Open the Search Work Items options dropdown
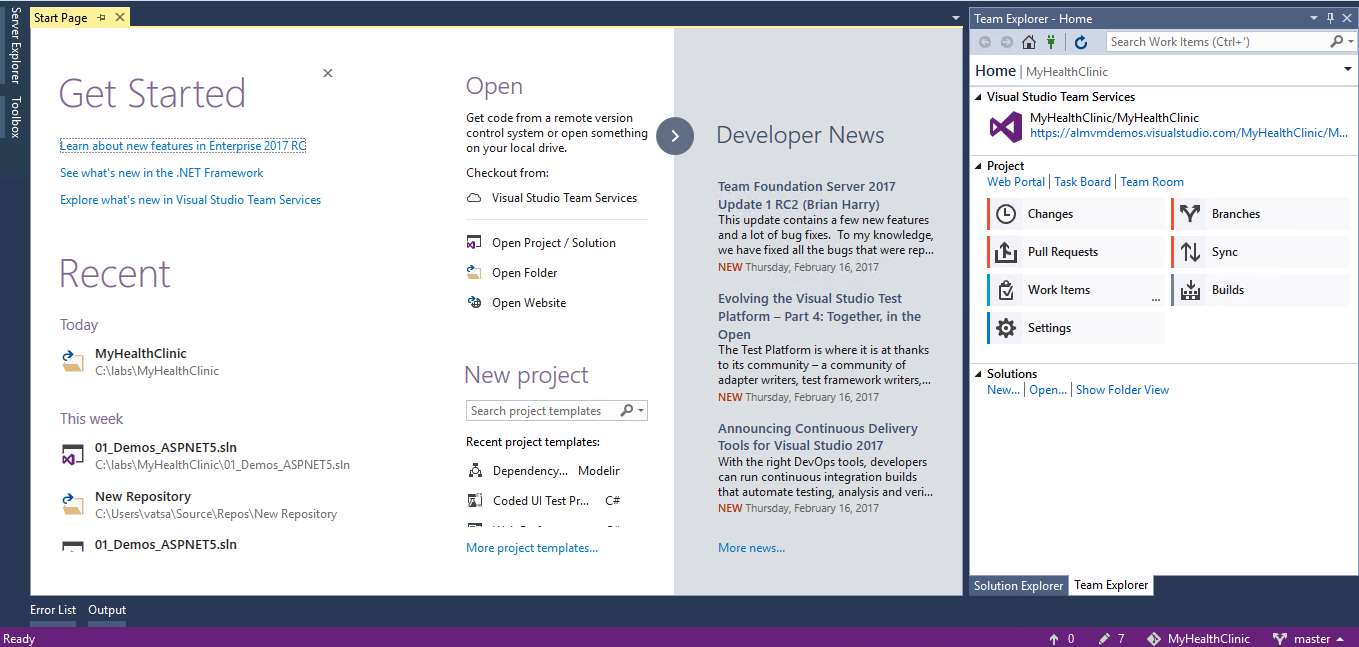The height and width of the screenshot is (647, 1359). tap(1351, 42)
